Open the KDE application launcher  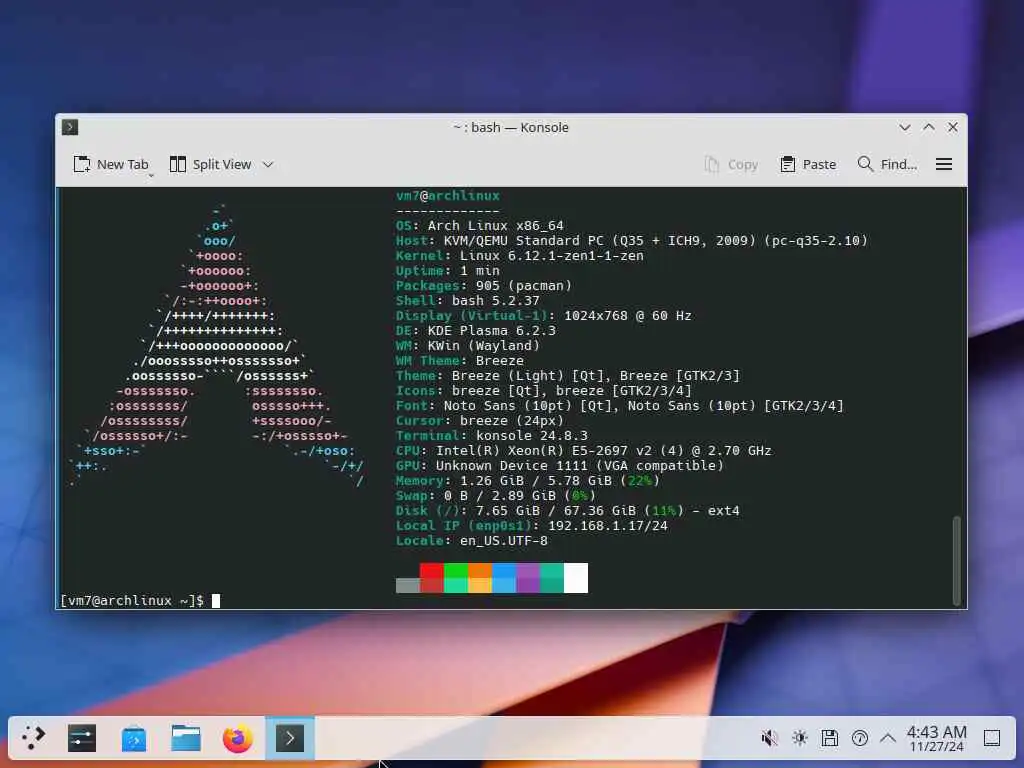pyautogui.click(x=33, y=738)
